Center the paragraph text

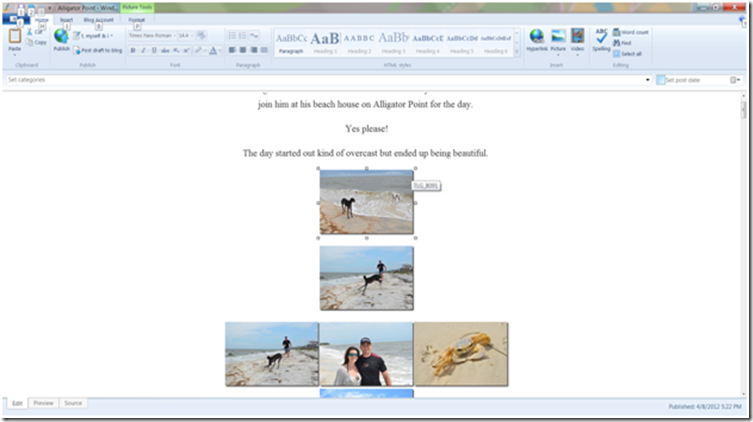[x=243, y=50]
